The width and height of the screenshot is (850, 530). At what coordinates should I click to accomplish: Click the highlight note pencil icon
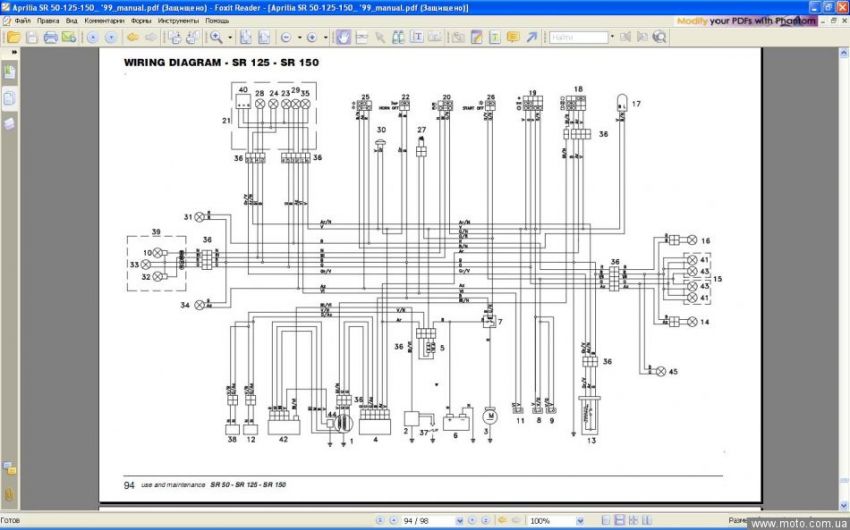pos(476,37)
